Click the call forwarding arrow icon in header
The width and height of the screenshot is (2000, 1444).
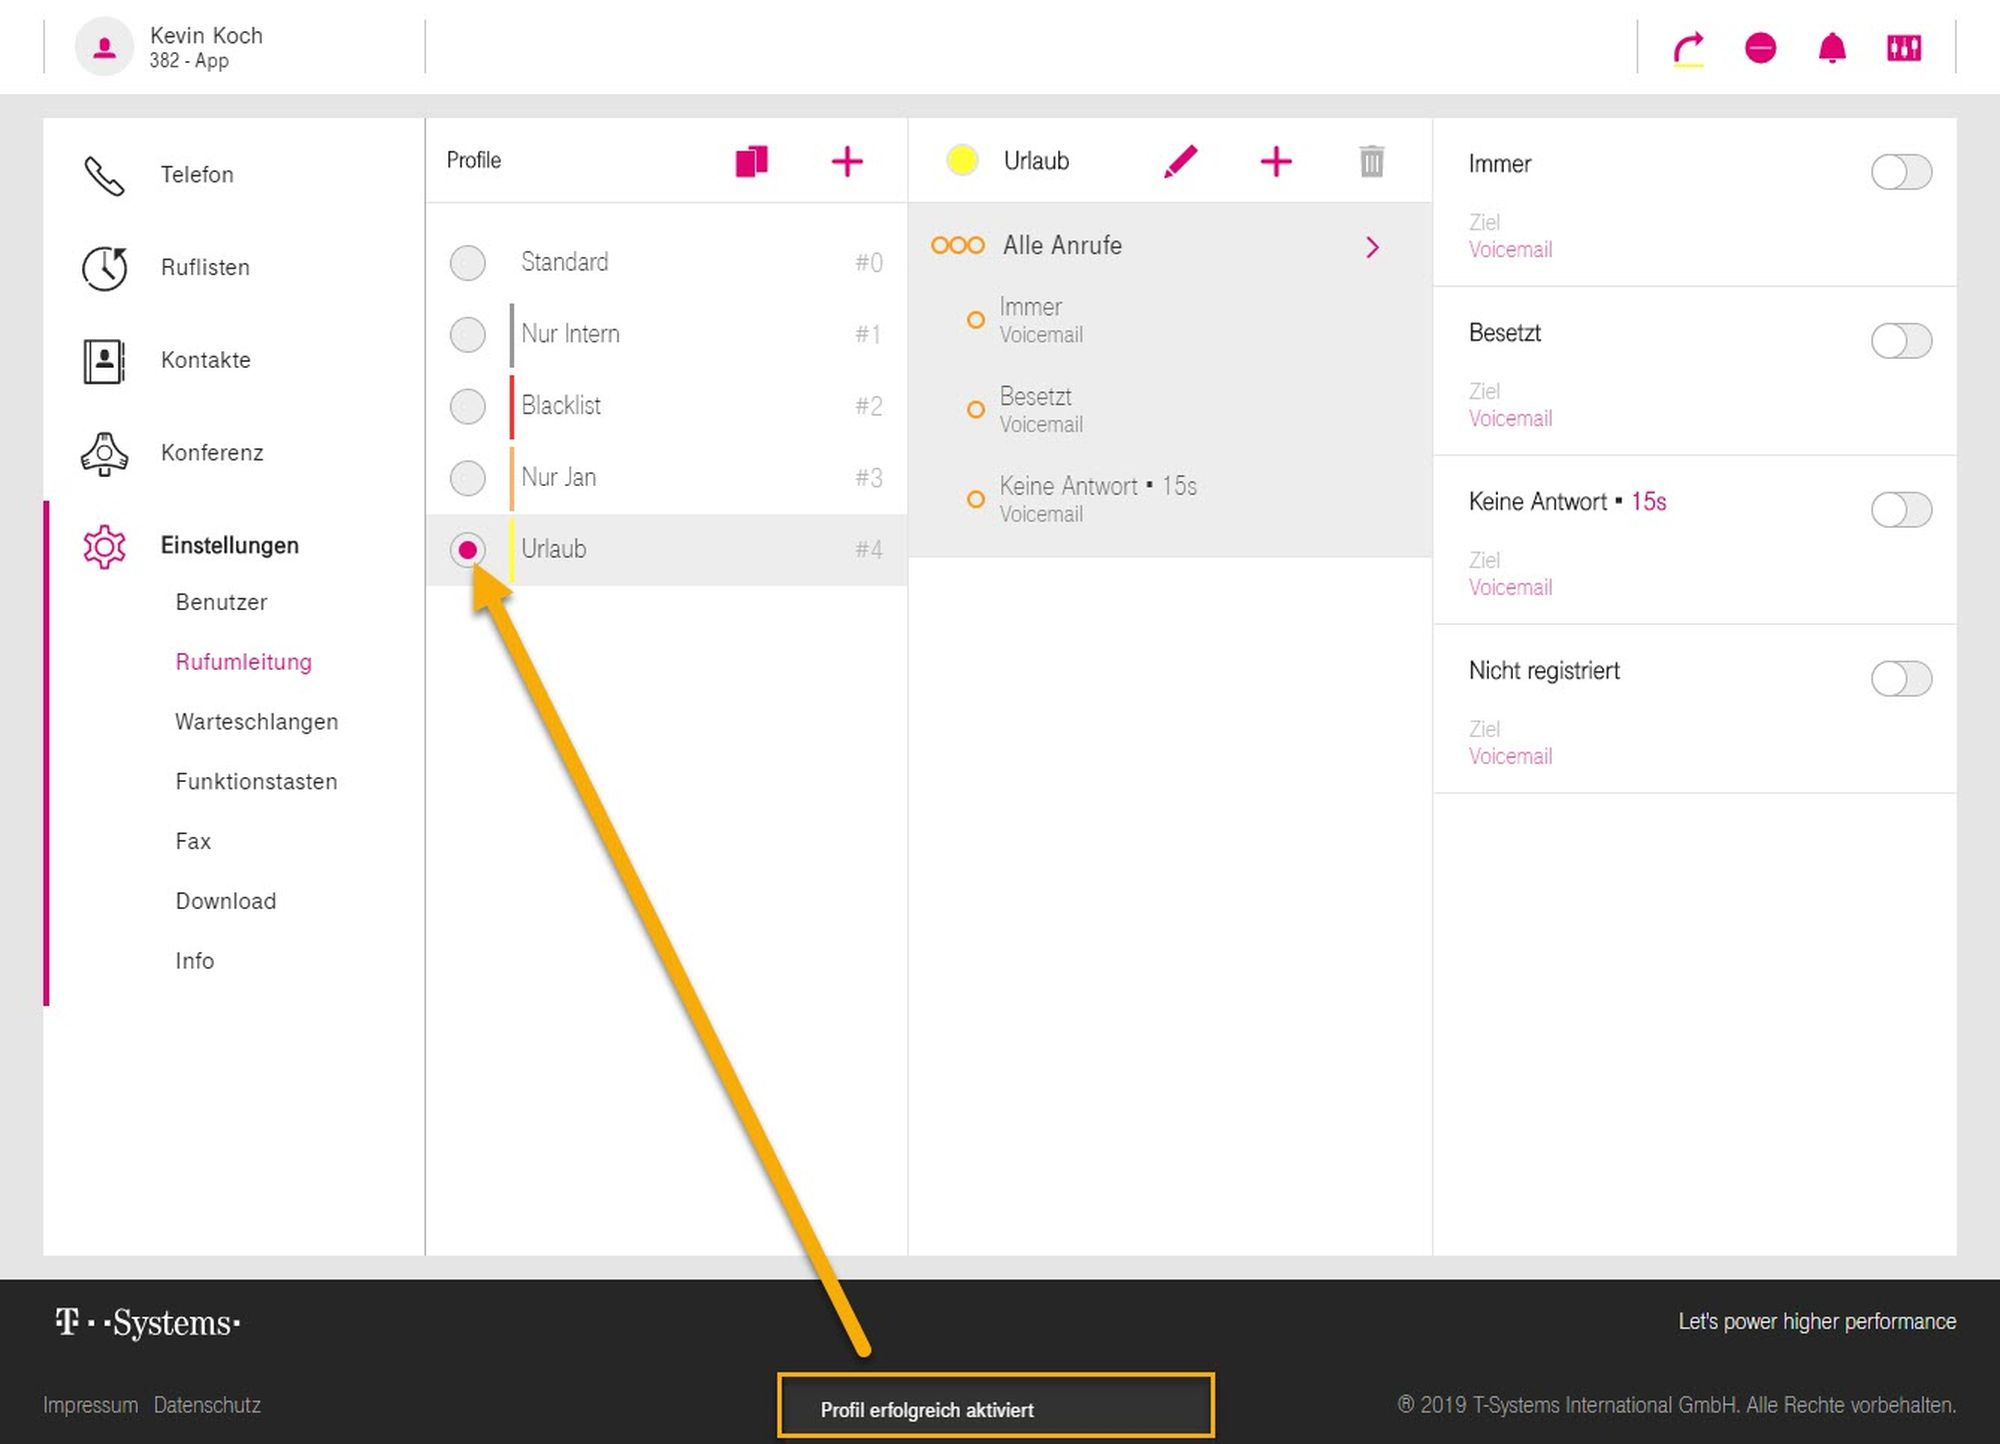tap(1688, 48)
